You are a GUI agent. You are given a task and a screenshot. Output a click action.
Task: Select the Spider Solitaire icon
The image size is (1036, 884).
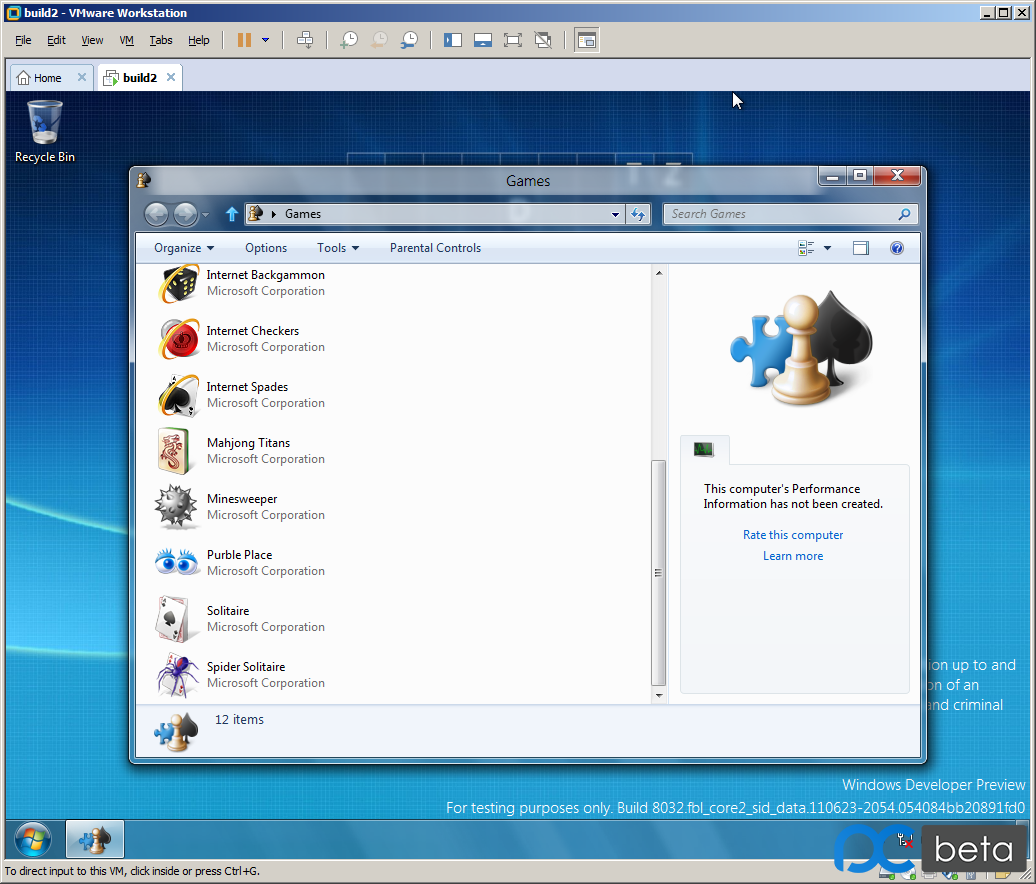pyautogui.click(x=177, y=675)
